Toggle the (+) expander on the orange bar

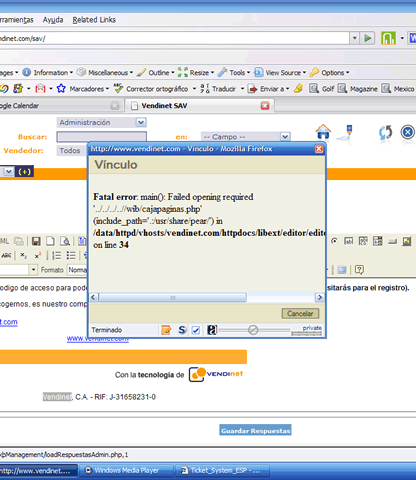(x=25, y=172)
